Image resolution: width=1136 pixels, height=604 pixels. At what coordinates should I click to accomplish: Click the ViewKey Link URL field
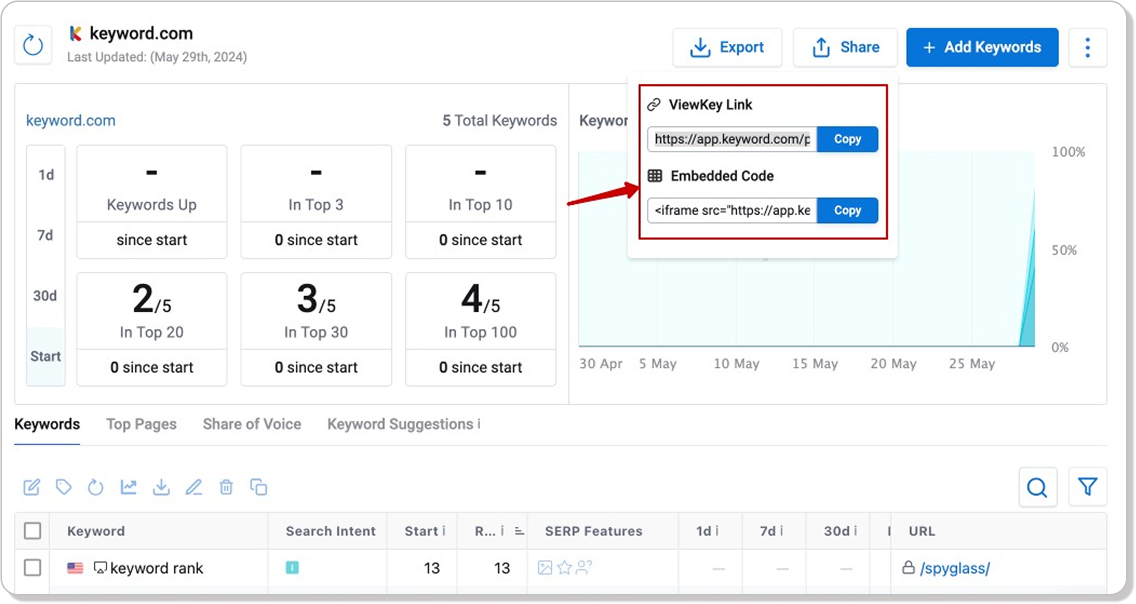coord(732,139)
